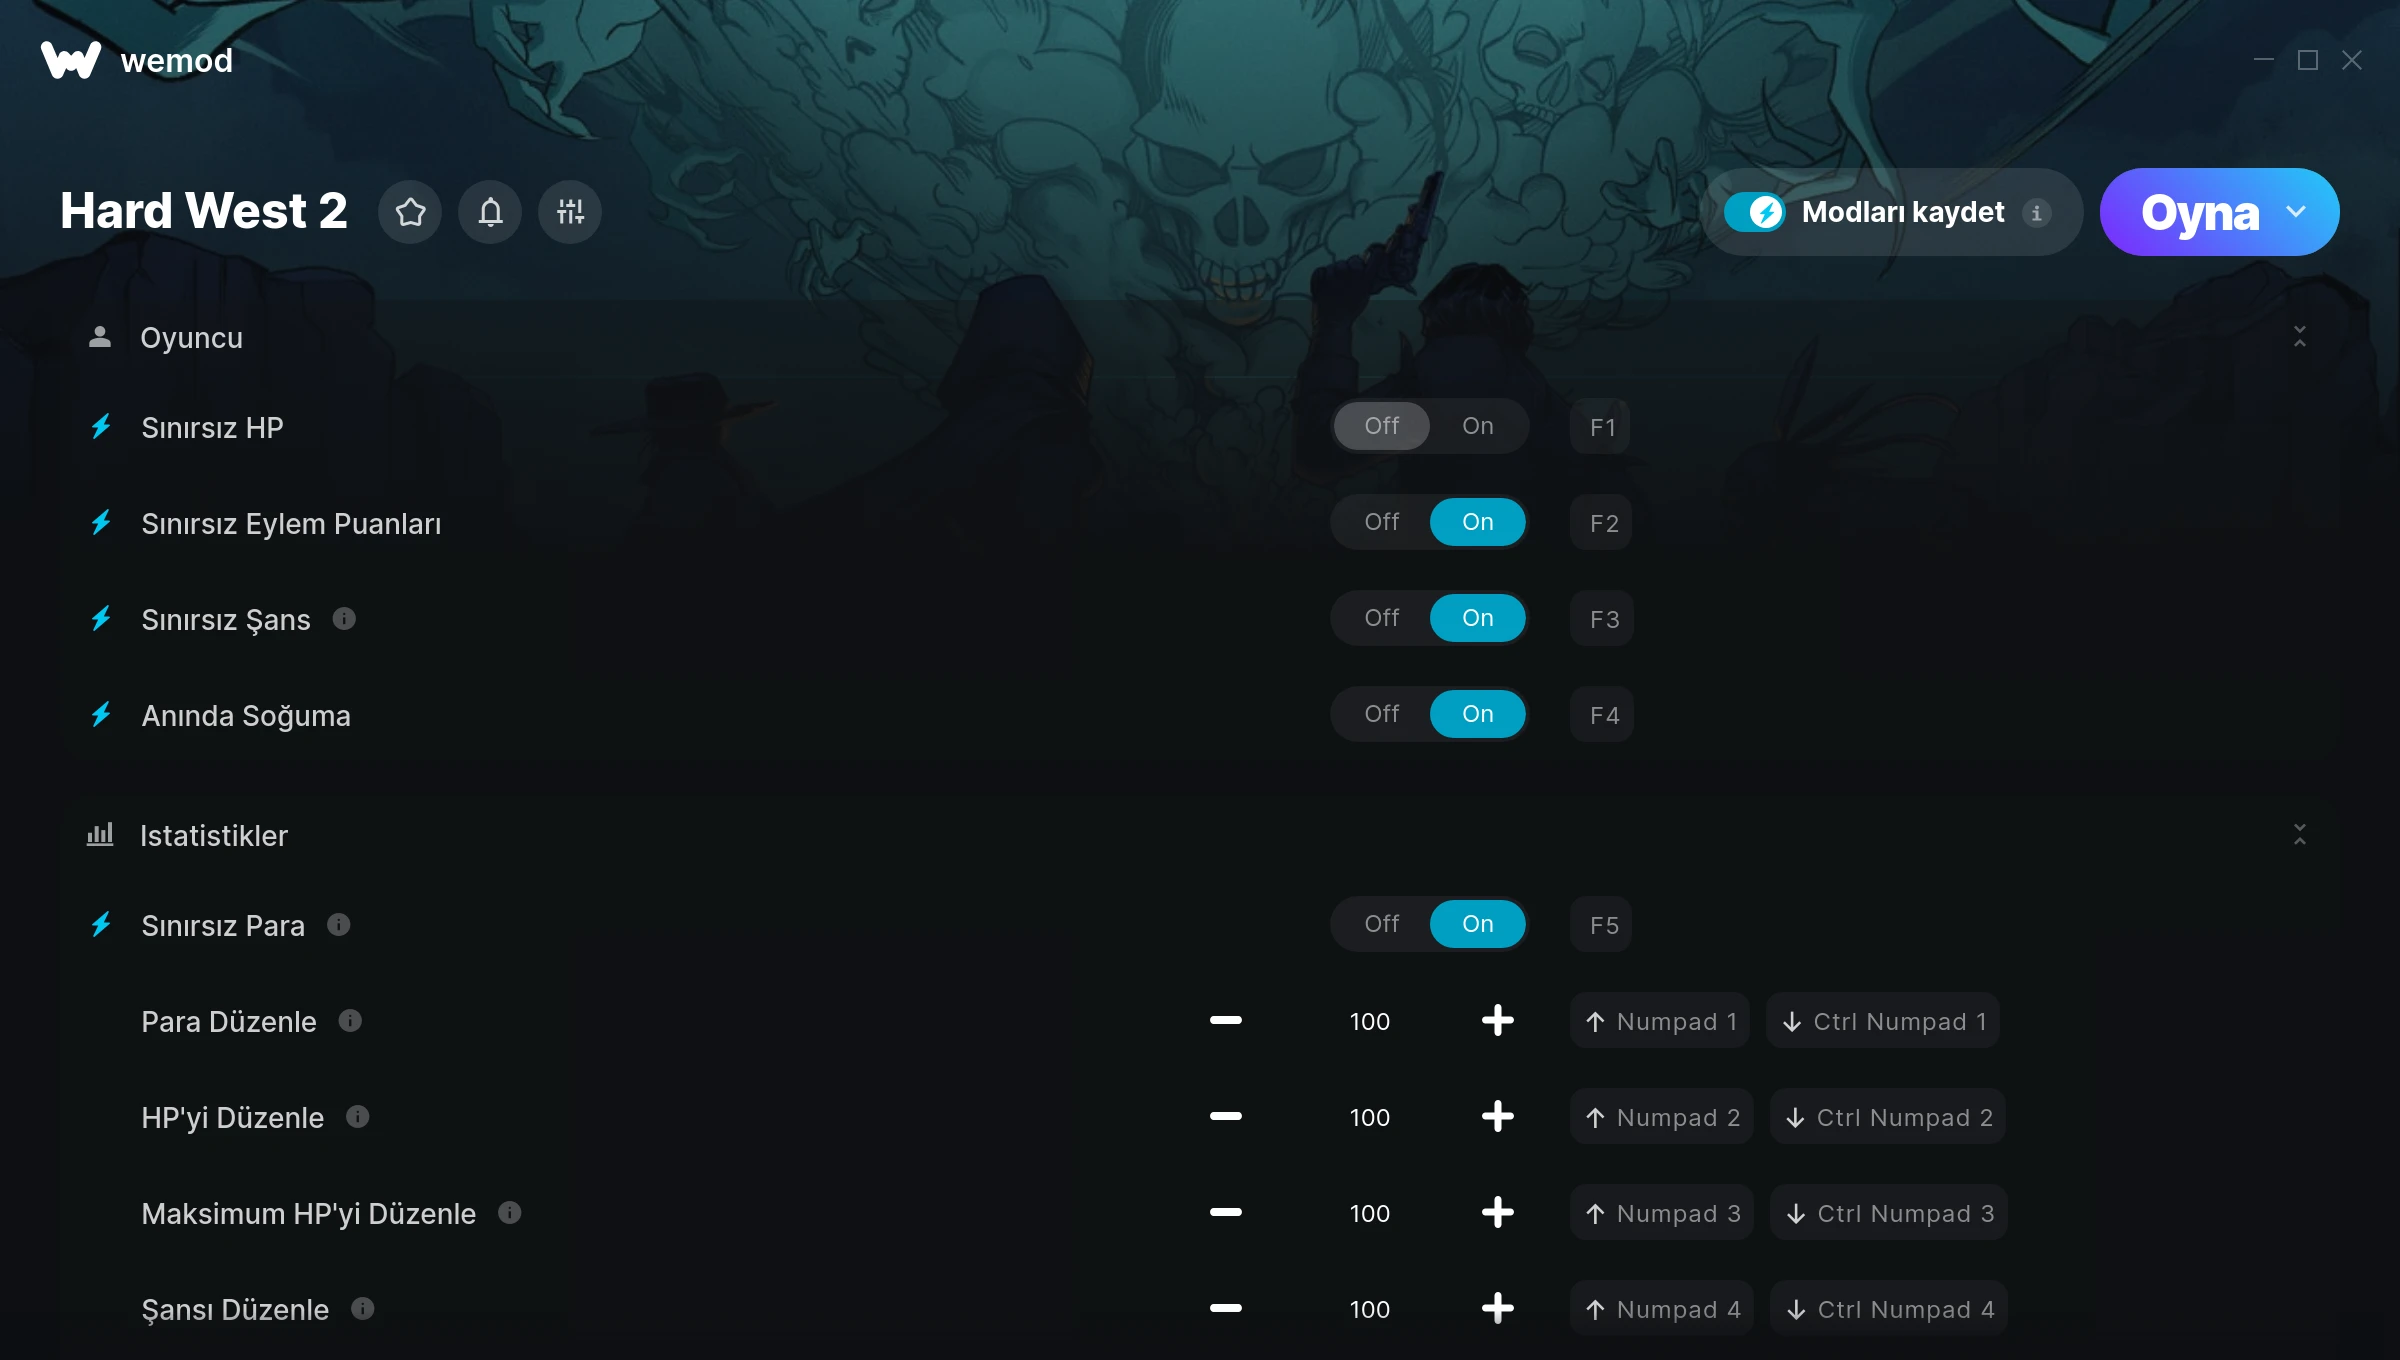The width and height of the screenshot is (2400, 1360).
Task: Collapse the Oyuncu section
Action: (x=2299, y=337)
